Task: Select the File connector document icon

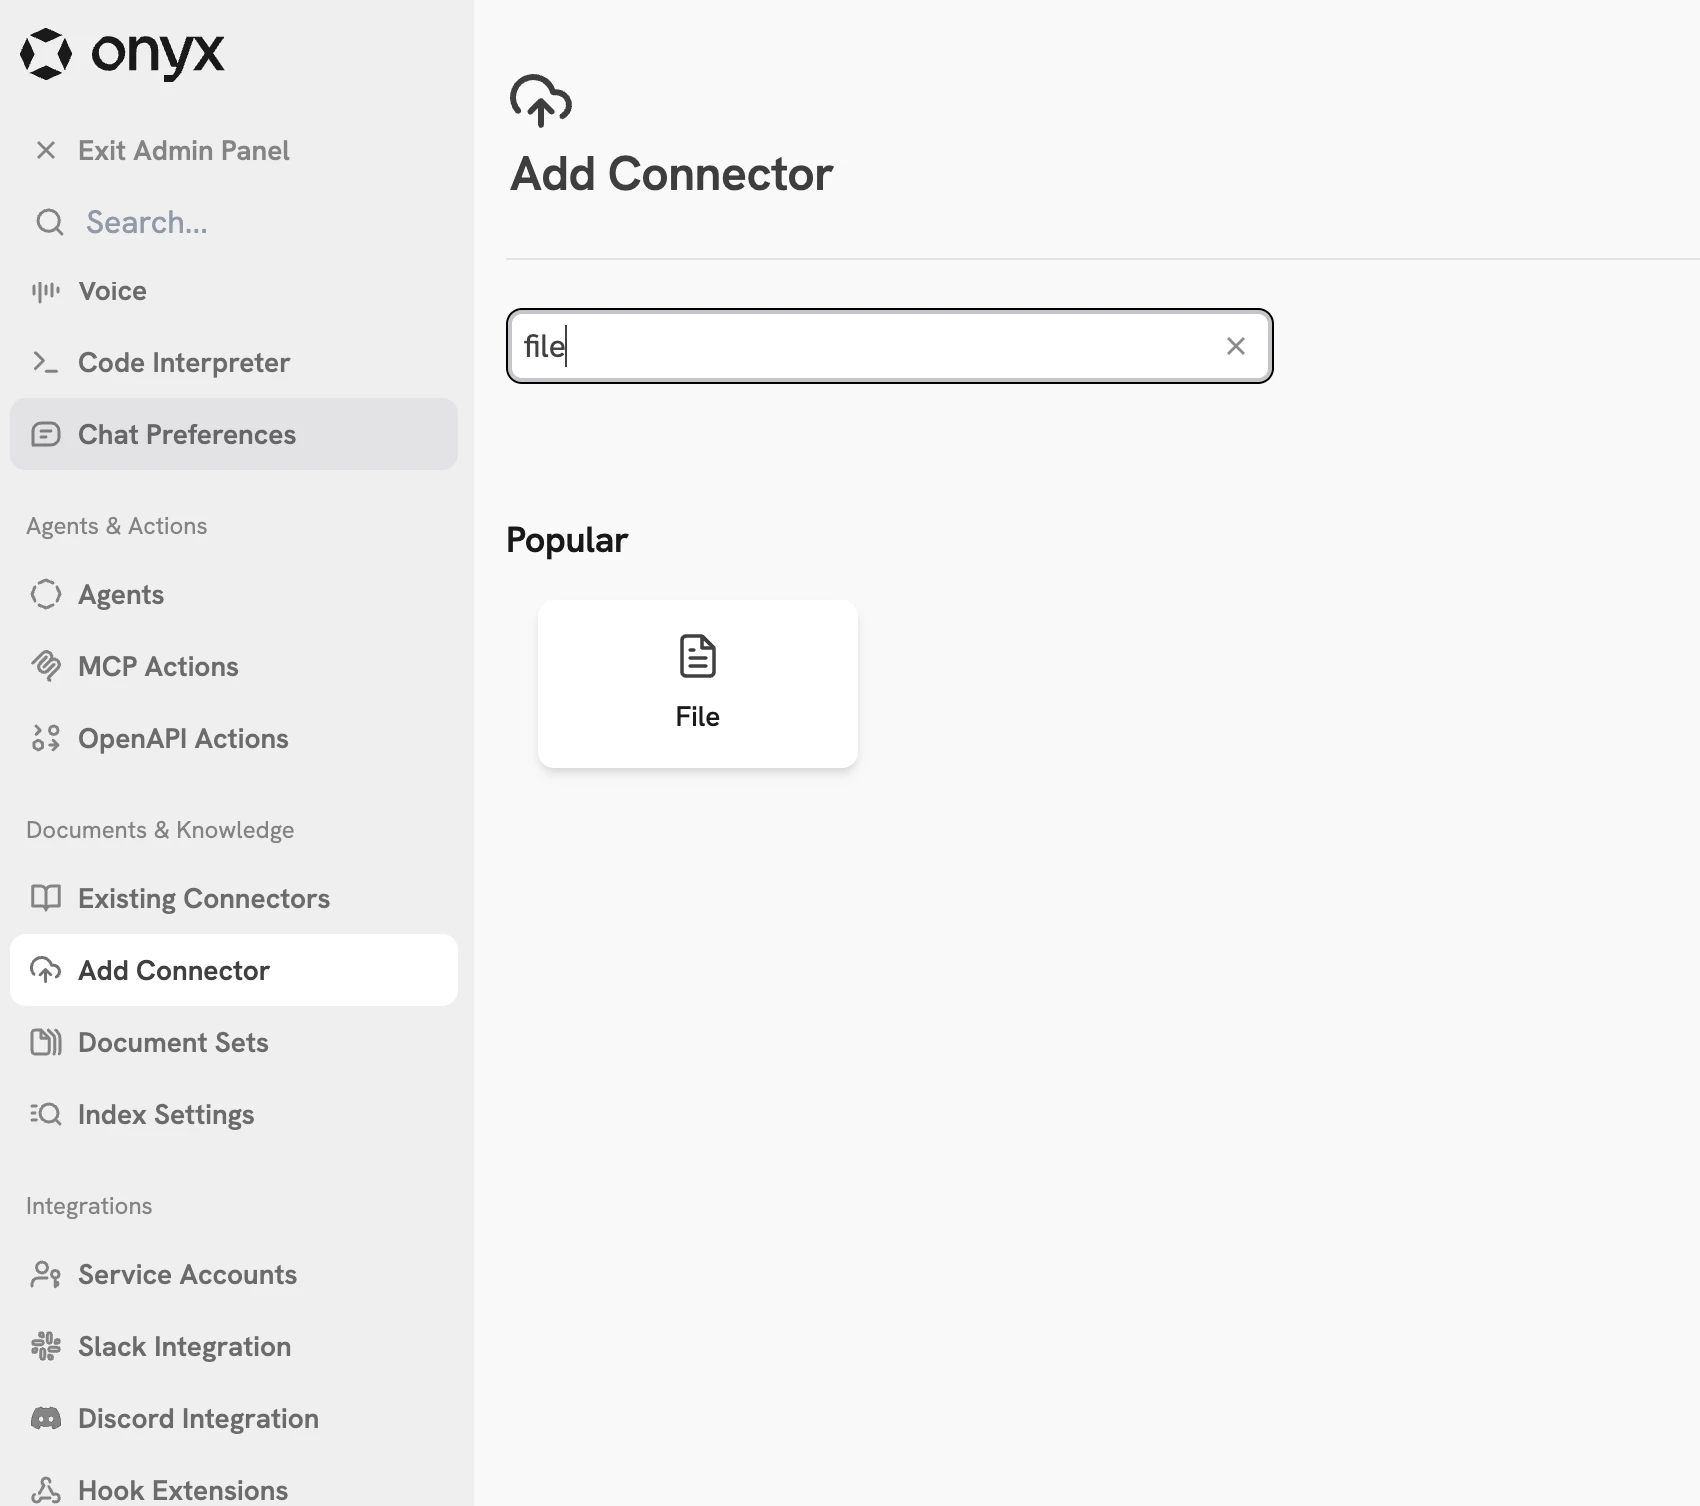Action: 697,655
